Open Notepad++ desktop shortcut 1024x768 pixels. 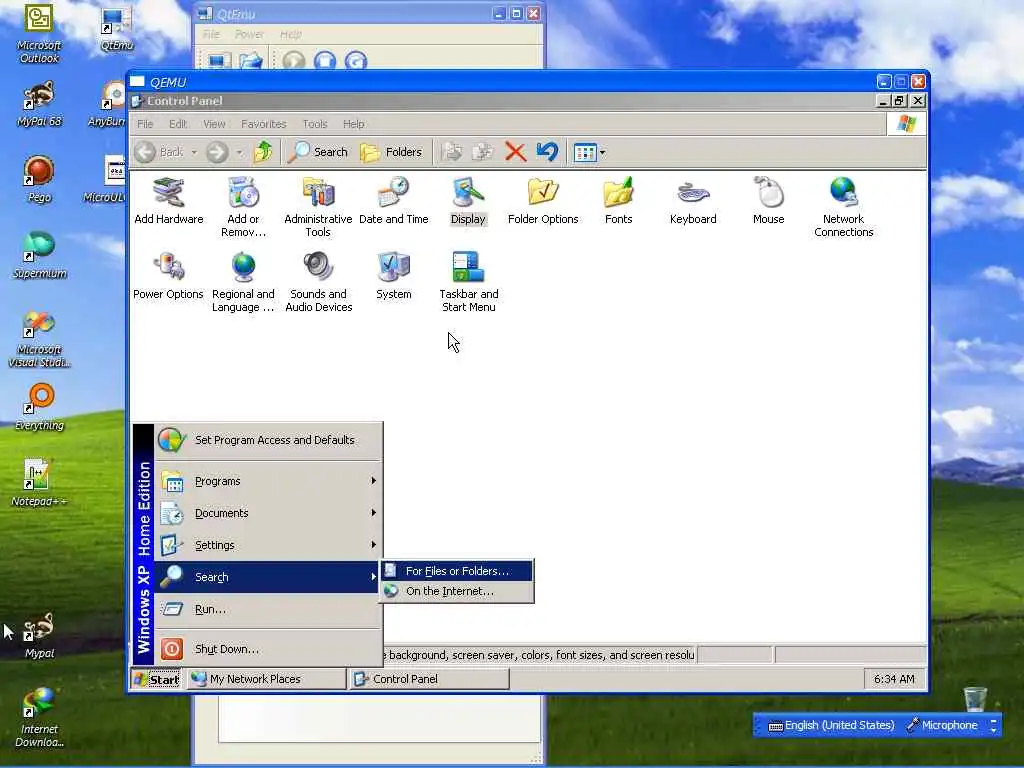[39, 483]
